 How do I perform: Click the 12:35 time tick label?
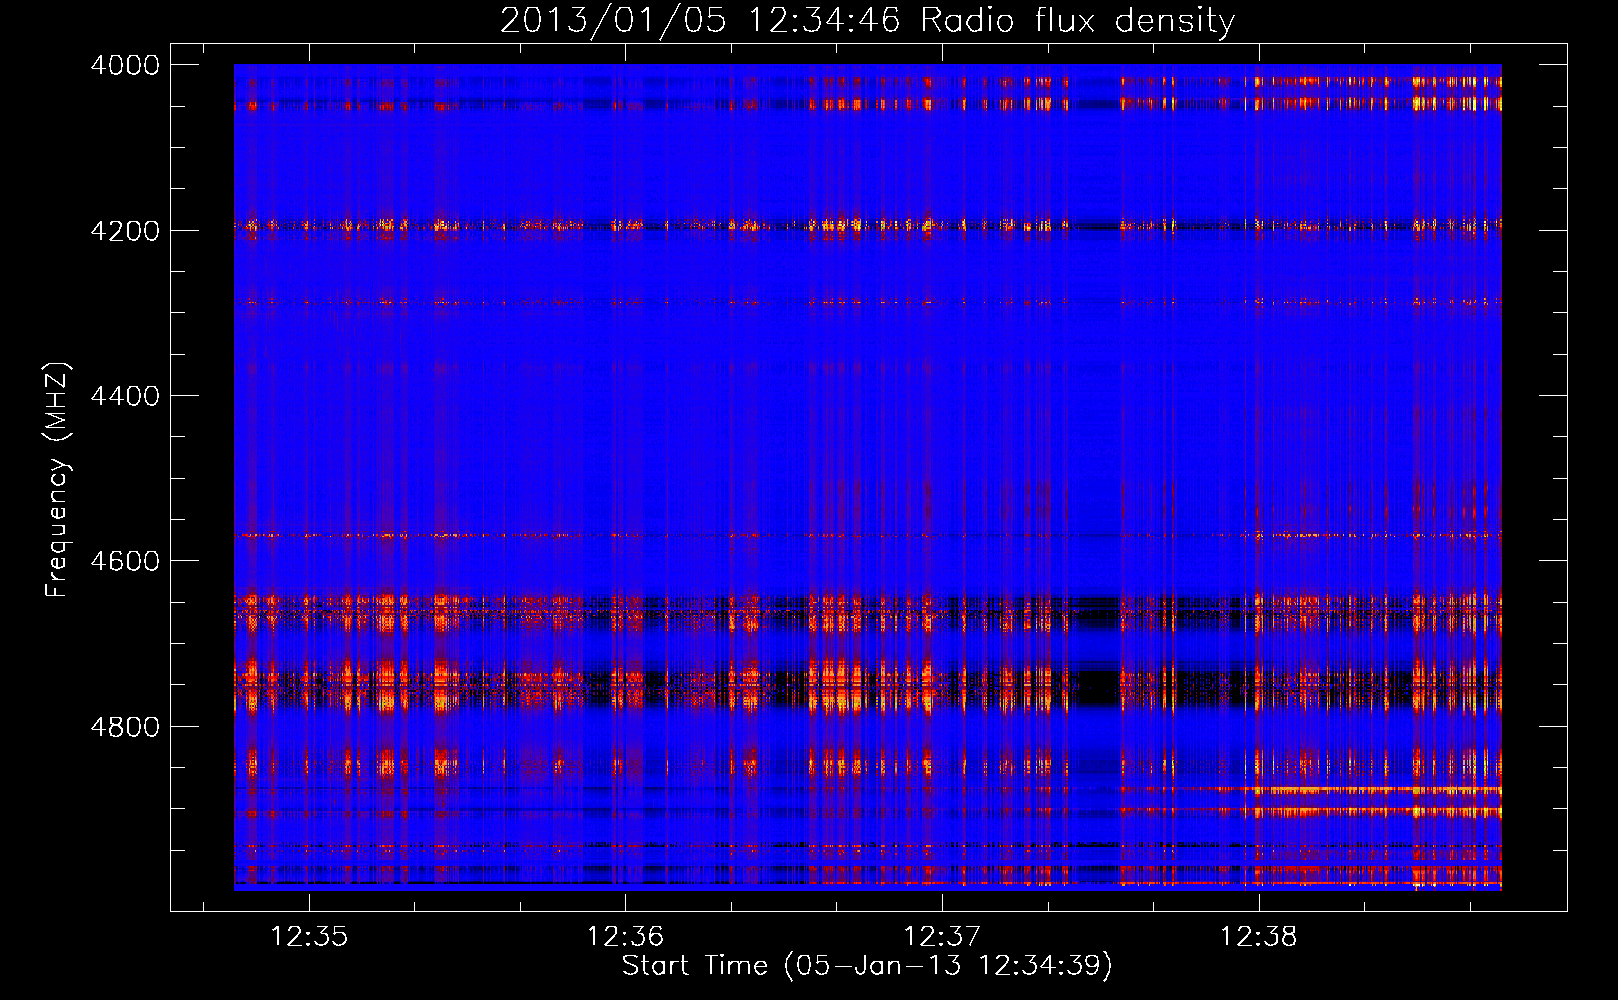click(309, 937)
